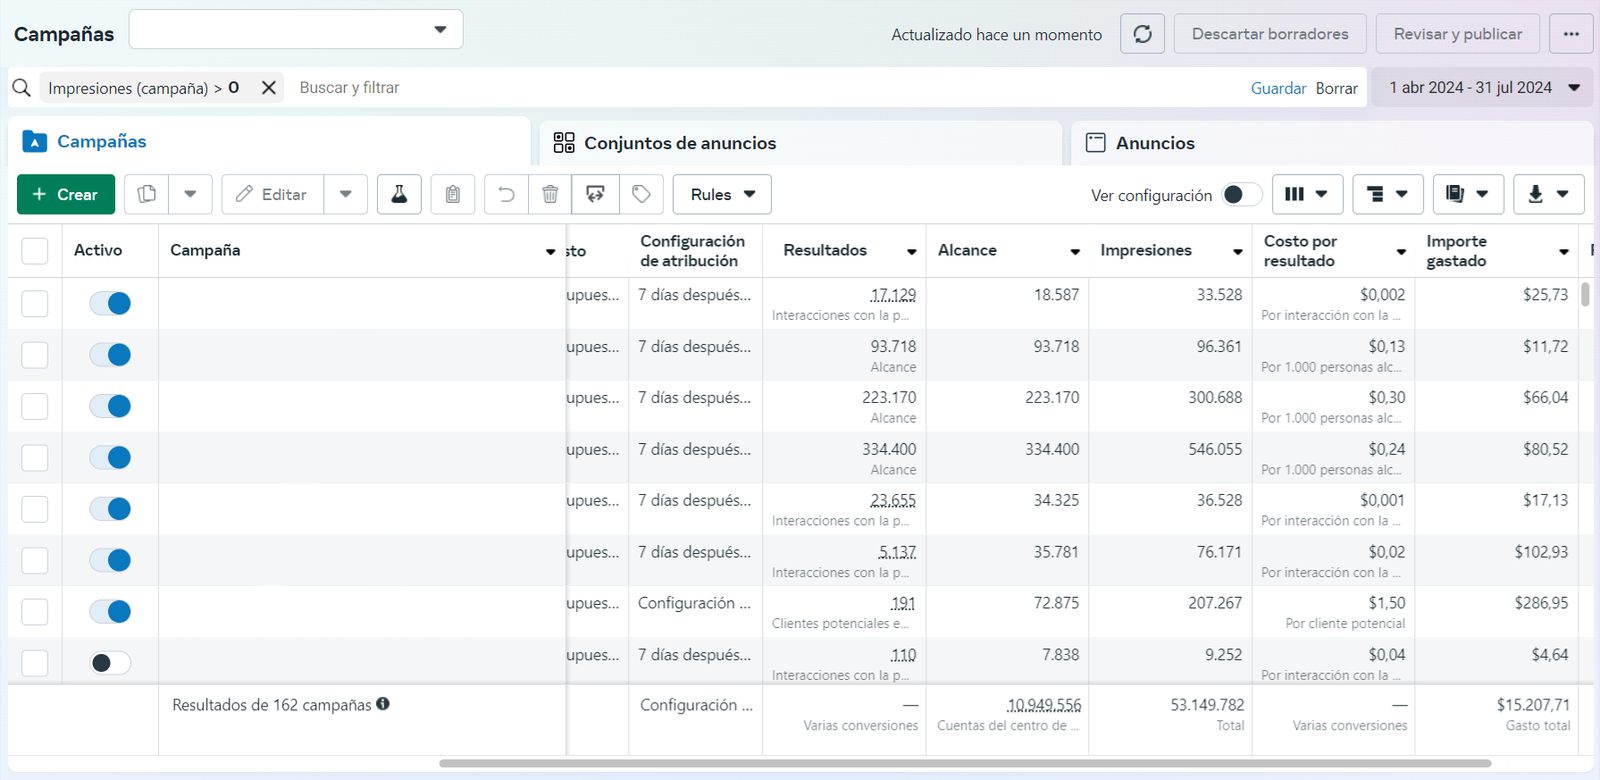This screenshot has height=780, width=1600.
Task: Switch to the Campañas tab
Action: pos(269,142)
